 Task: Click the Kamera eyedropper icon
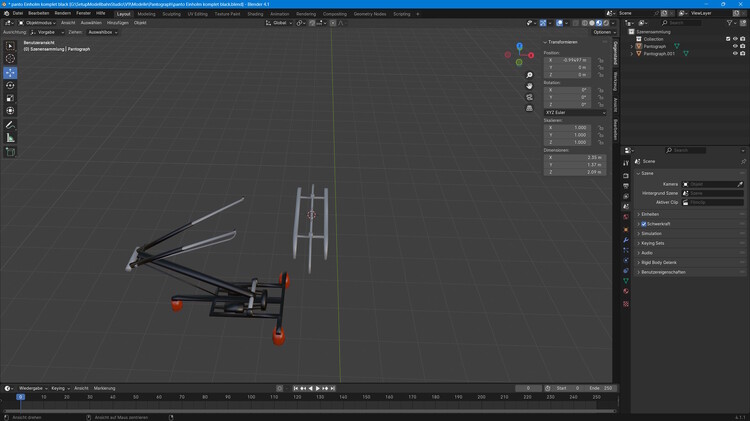click(x=740, y=184)
